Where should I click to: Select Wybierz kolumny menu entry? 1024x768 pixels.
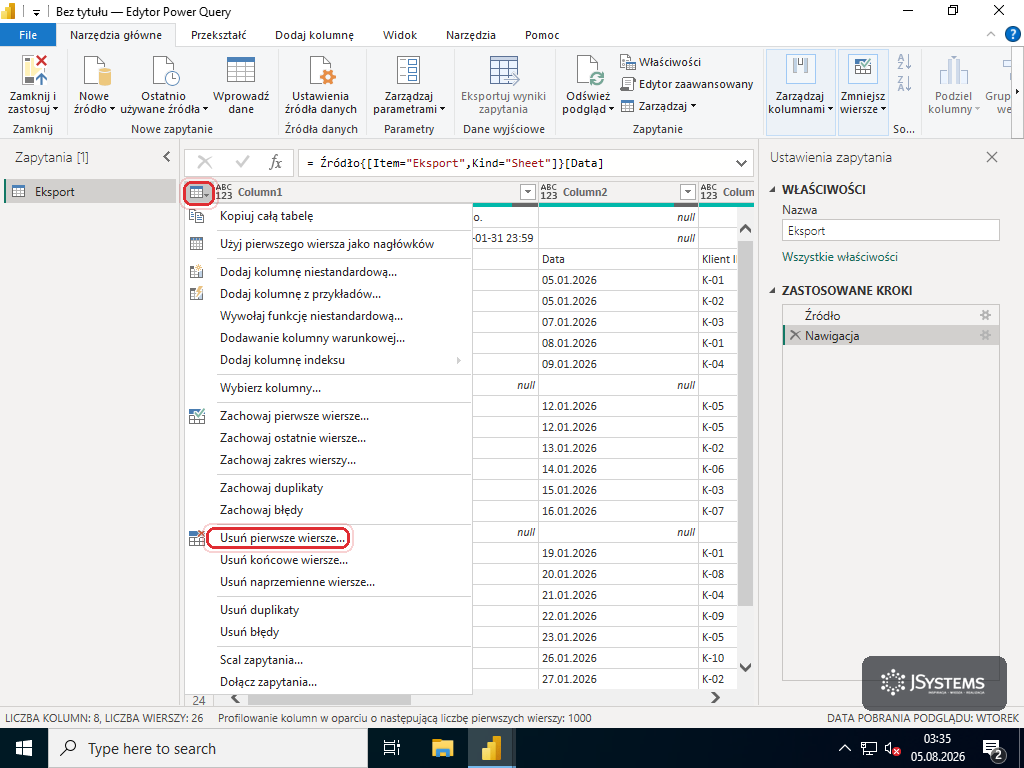point(328,389)
